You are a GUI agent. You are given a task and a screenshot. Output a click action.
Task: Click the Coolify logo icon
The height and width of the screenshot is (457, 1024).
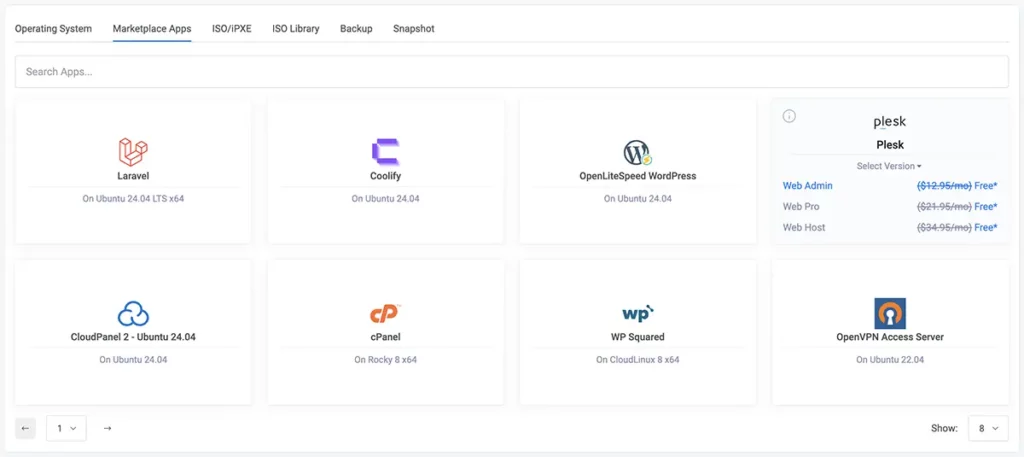coord(385,151)
